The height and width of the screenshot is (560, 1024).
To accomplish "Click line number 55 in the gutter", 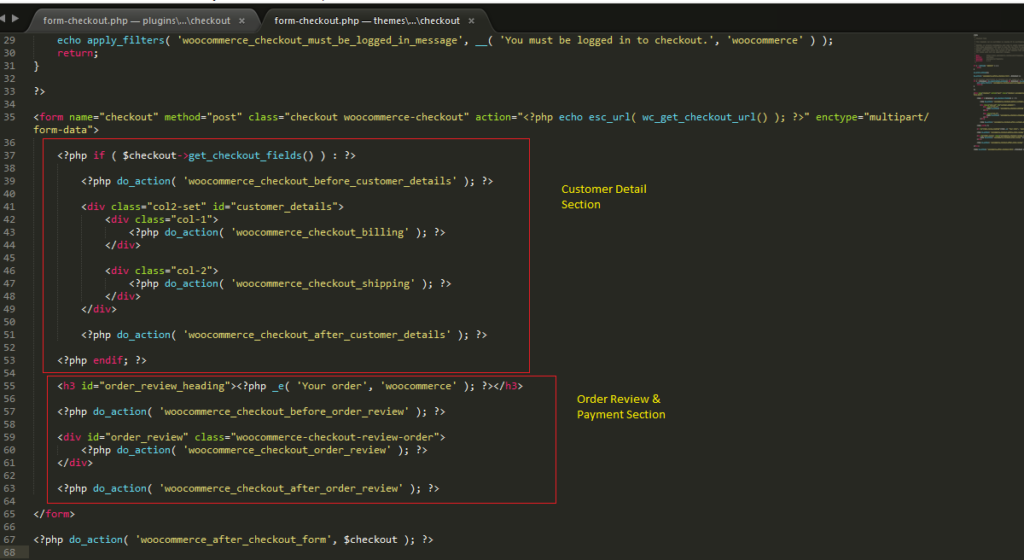I will pos(10,386).
